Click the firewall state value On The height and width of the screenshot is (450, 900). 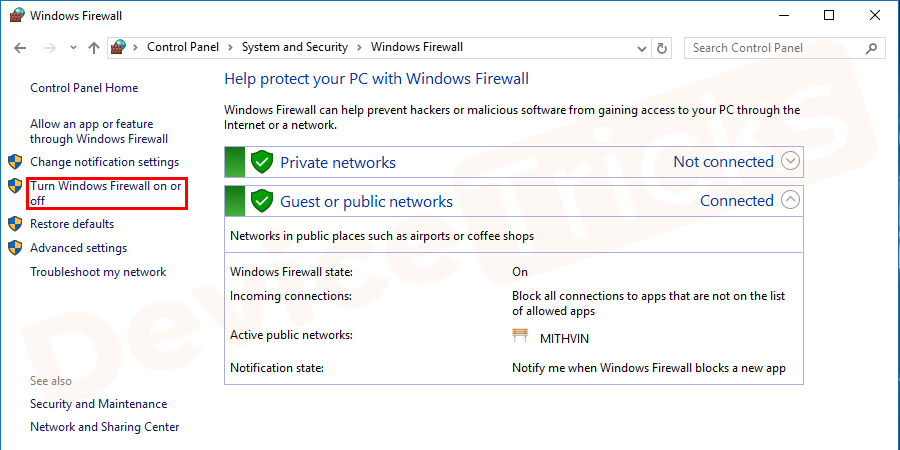point(520,272)
